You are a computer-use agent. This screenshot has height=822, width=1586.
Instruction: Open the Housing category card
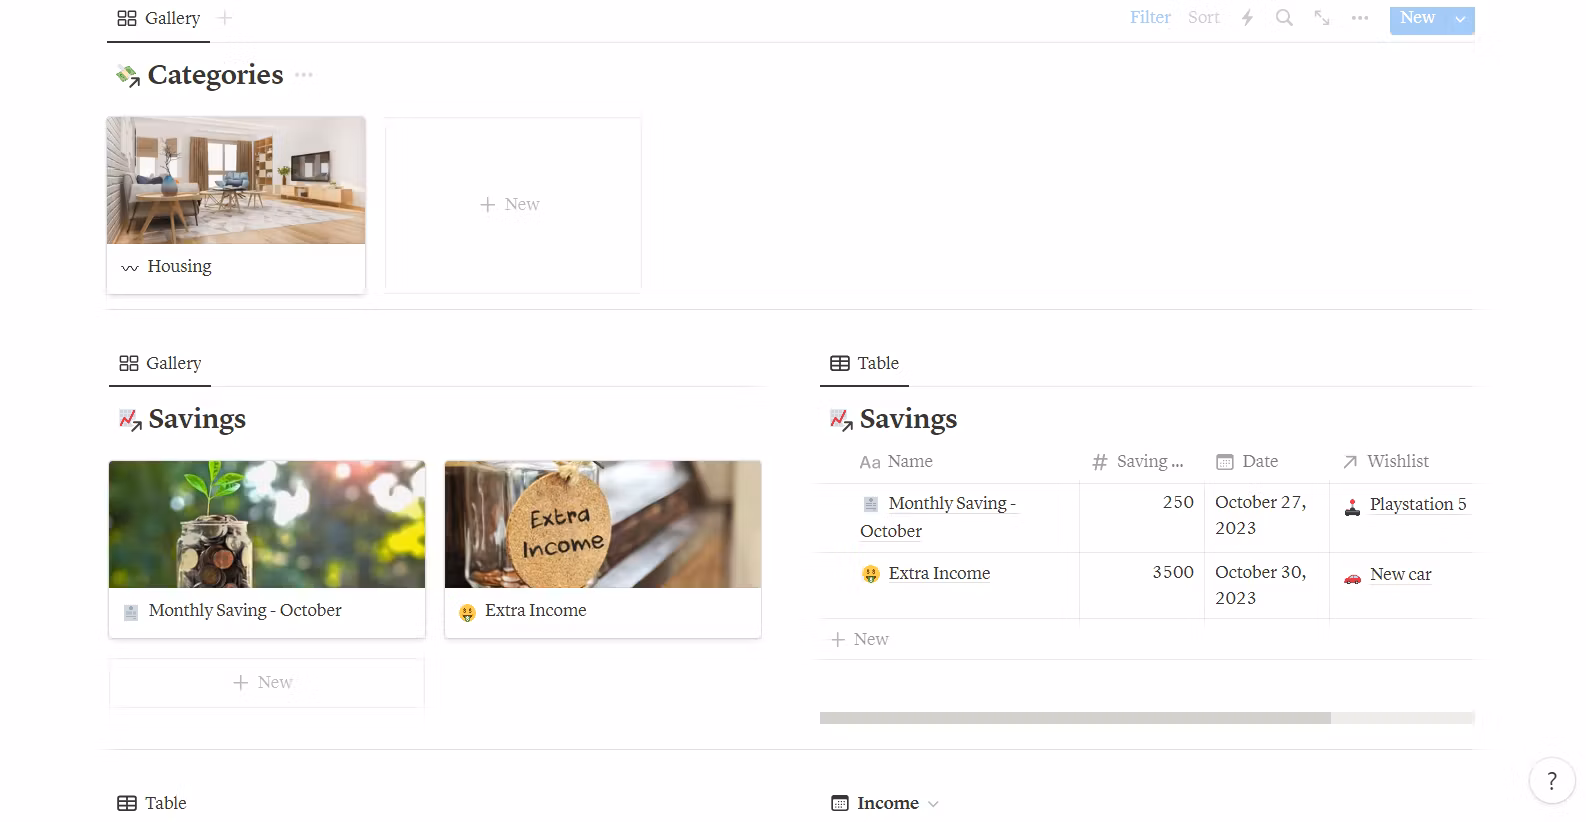[x=236, y=205]
